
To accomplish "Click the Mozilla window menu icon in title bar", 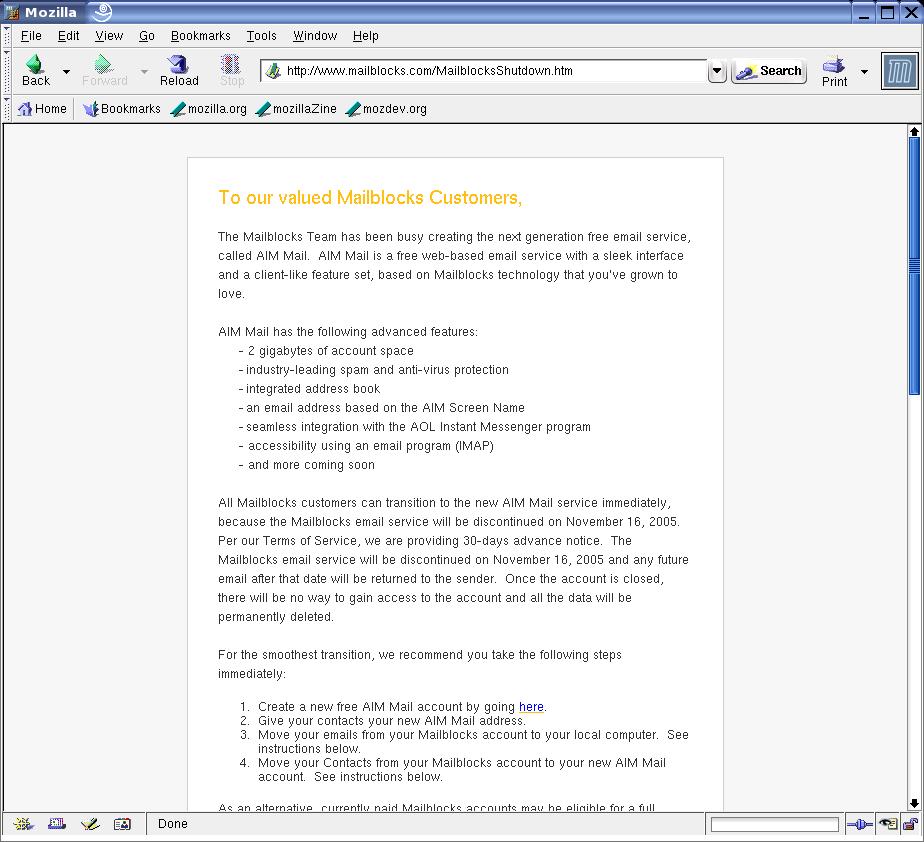I will [12, 12].
